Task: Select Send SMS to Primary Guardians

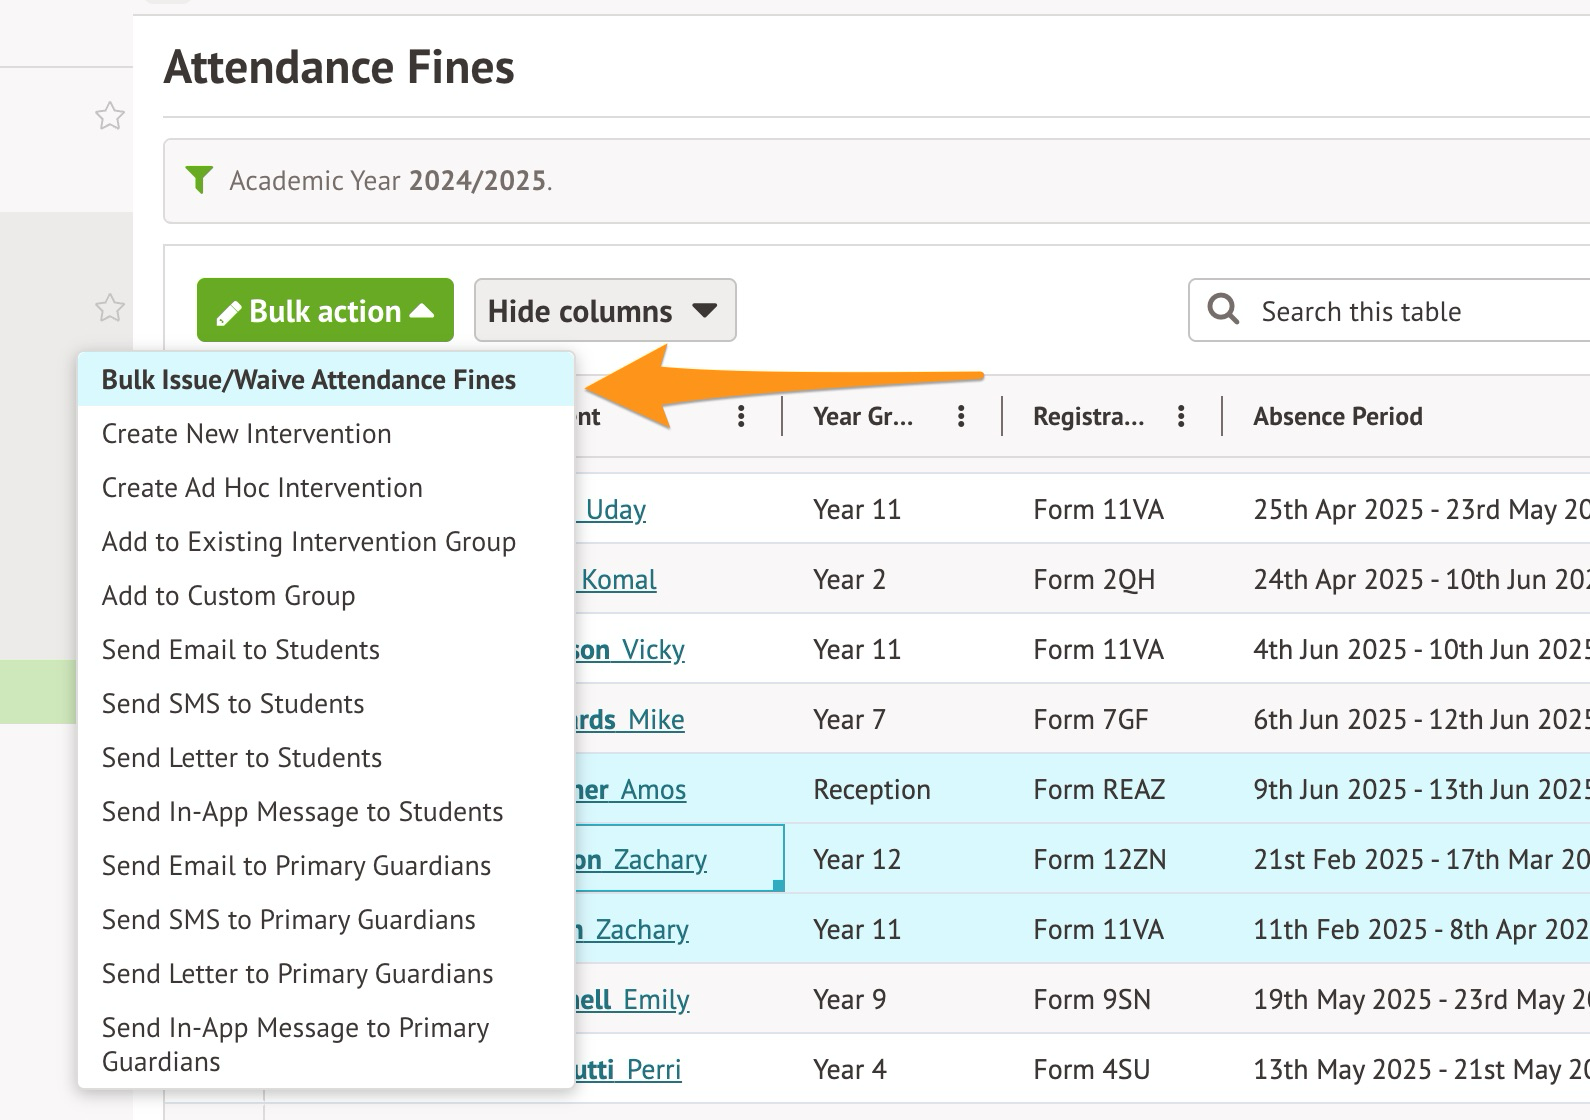Action: point(289,920)
